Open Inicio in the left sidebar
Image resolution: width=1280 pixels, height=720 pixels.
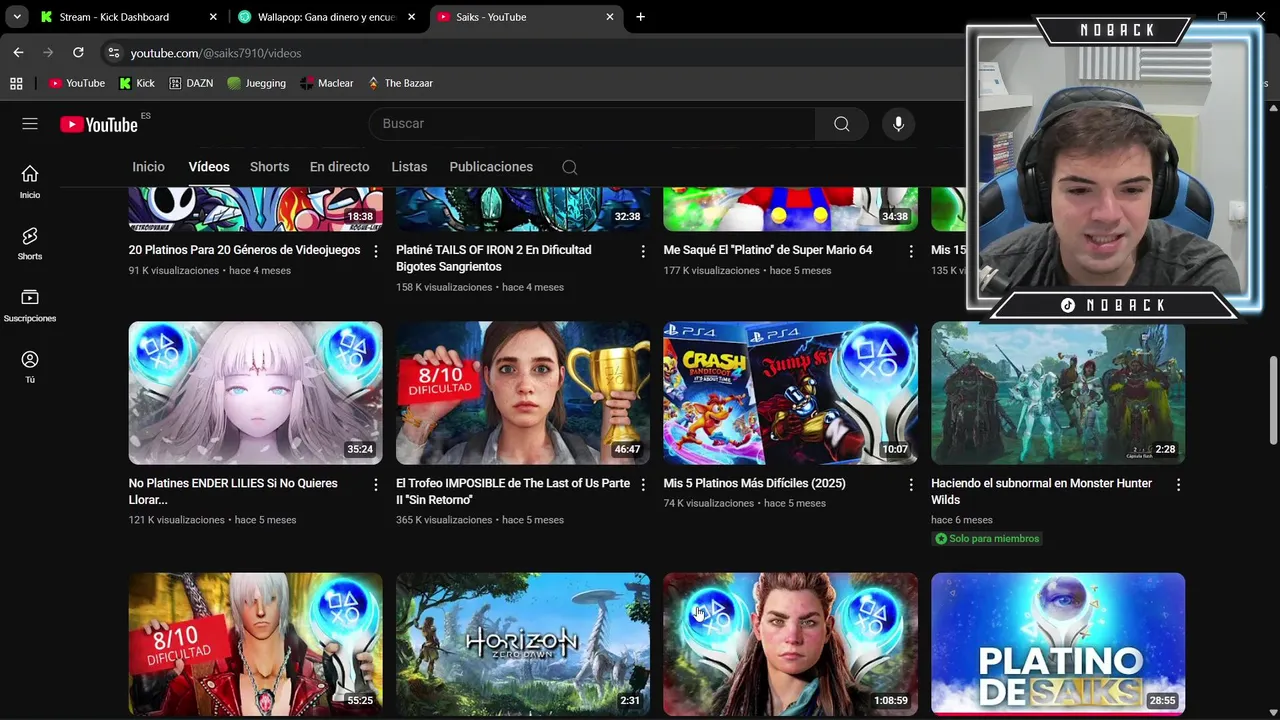(30, 181)
